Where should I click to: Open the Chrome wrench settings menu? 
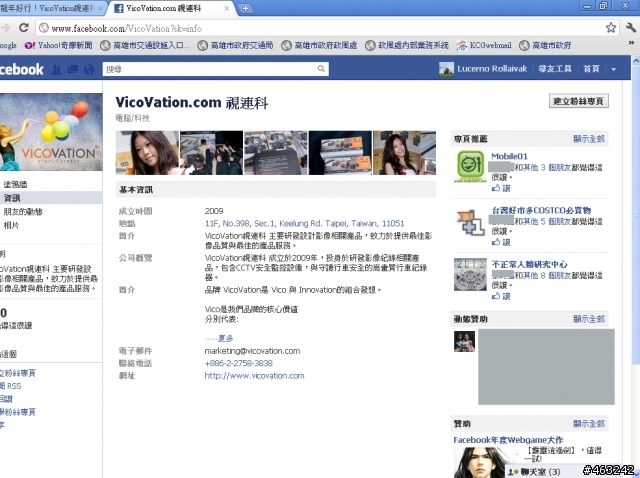pos(631,28)
